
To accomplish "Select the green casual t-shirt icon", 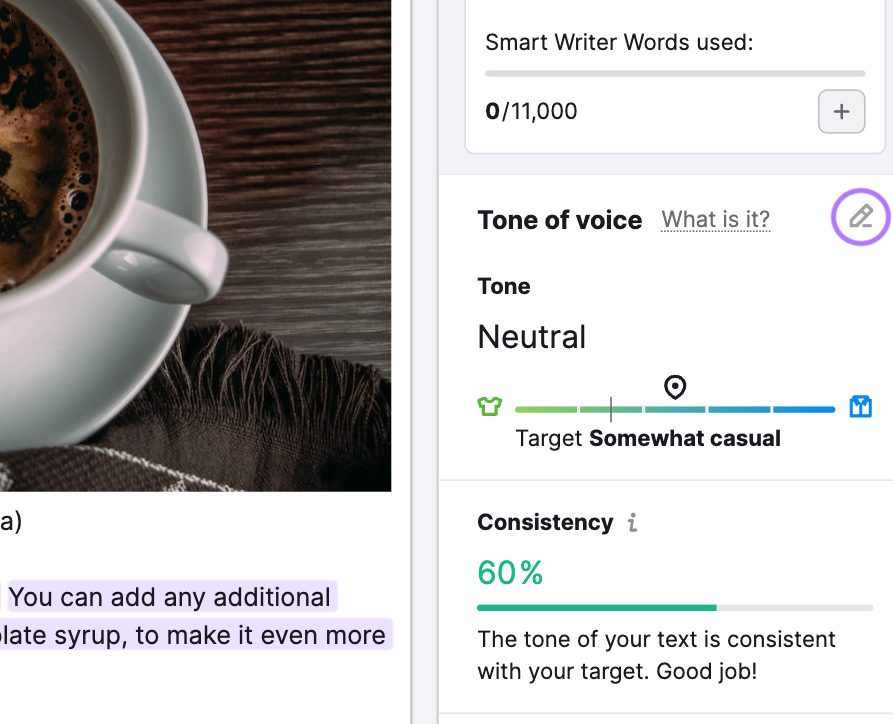I will pos(489,406).
